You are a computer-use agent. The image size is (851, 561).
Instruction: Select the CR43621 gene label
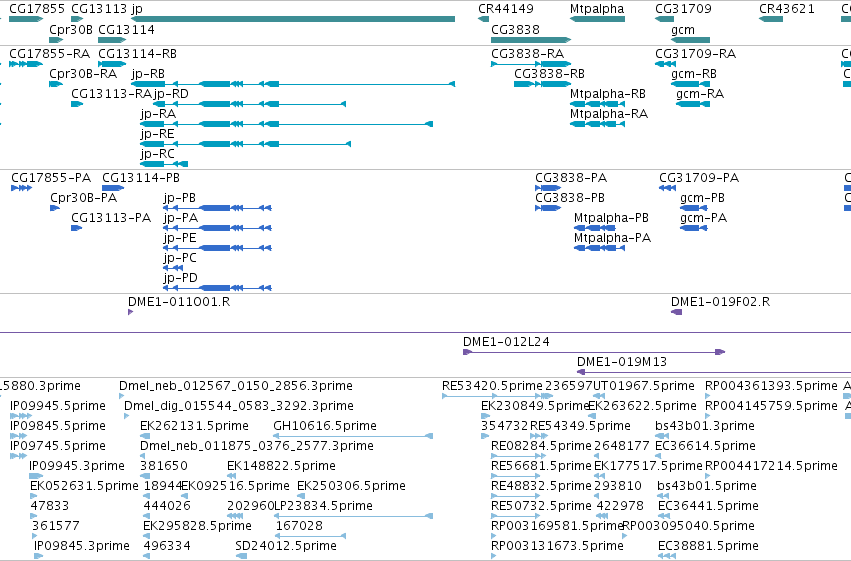click(x=786, y=9)
